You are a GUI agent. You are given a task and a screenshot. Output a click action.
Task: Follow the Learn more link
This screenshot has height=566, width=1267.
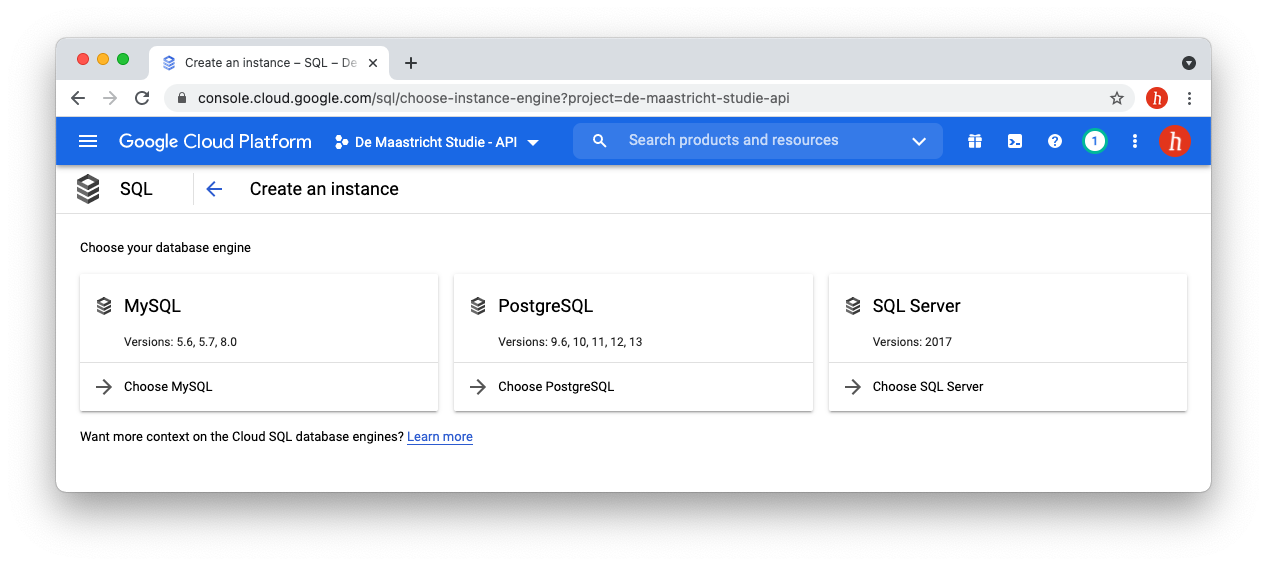pos(439,437)
